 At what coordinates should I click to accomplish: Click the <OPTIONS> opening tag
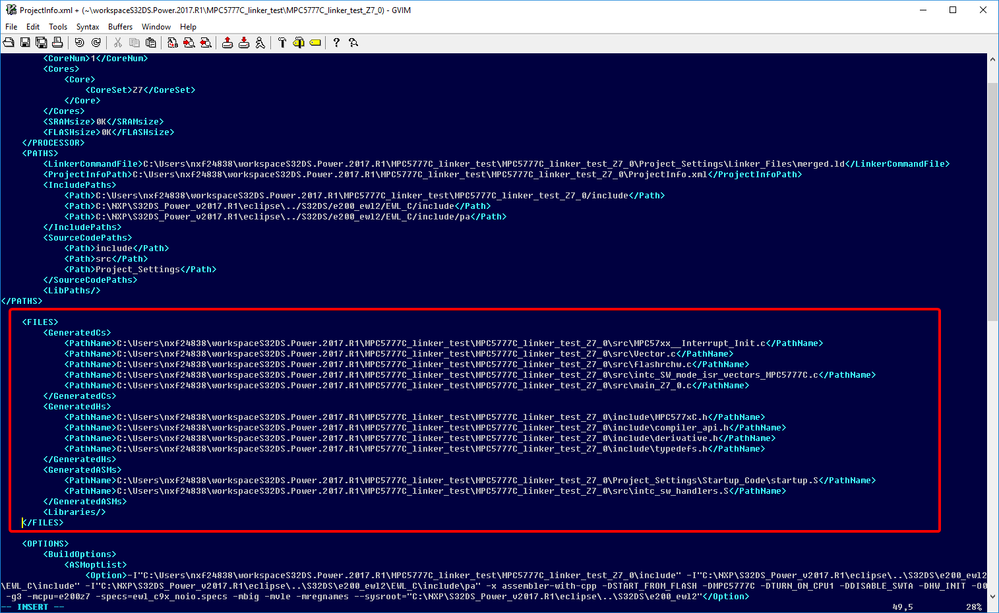45,544
